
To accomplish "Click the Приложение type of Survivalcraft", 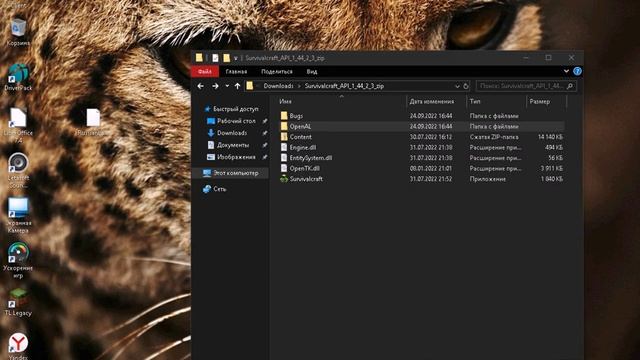I will coord(488,179).
